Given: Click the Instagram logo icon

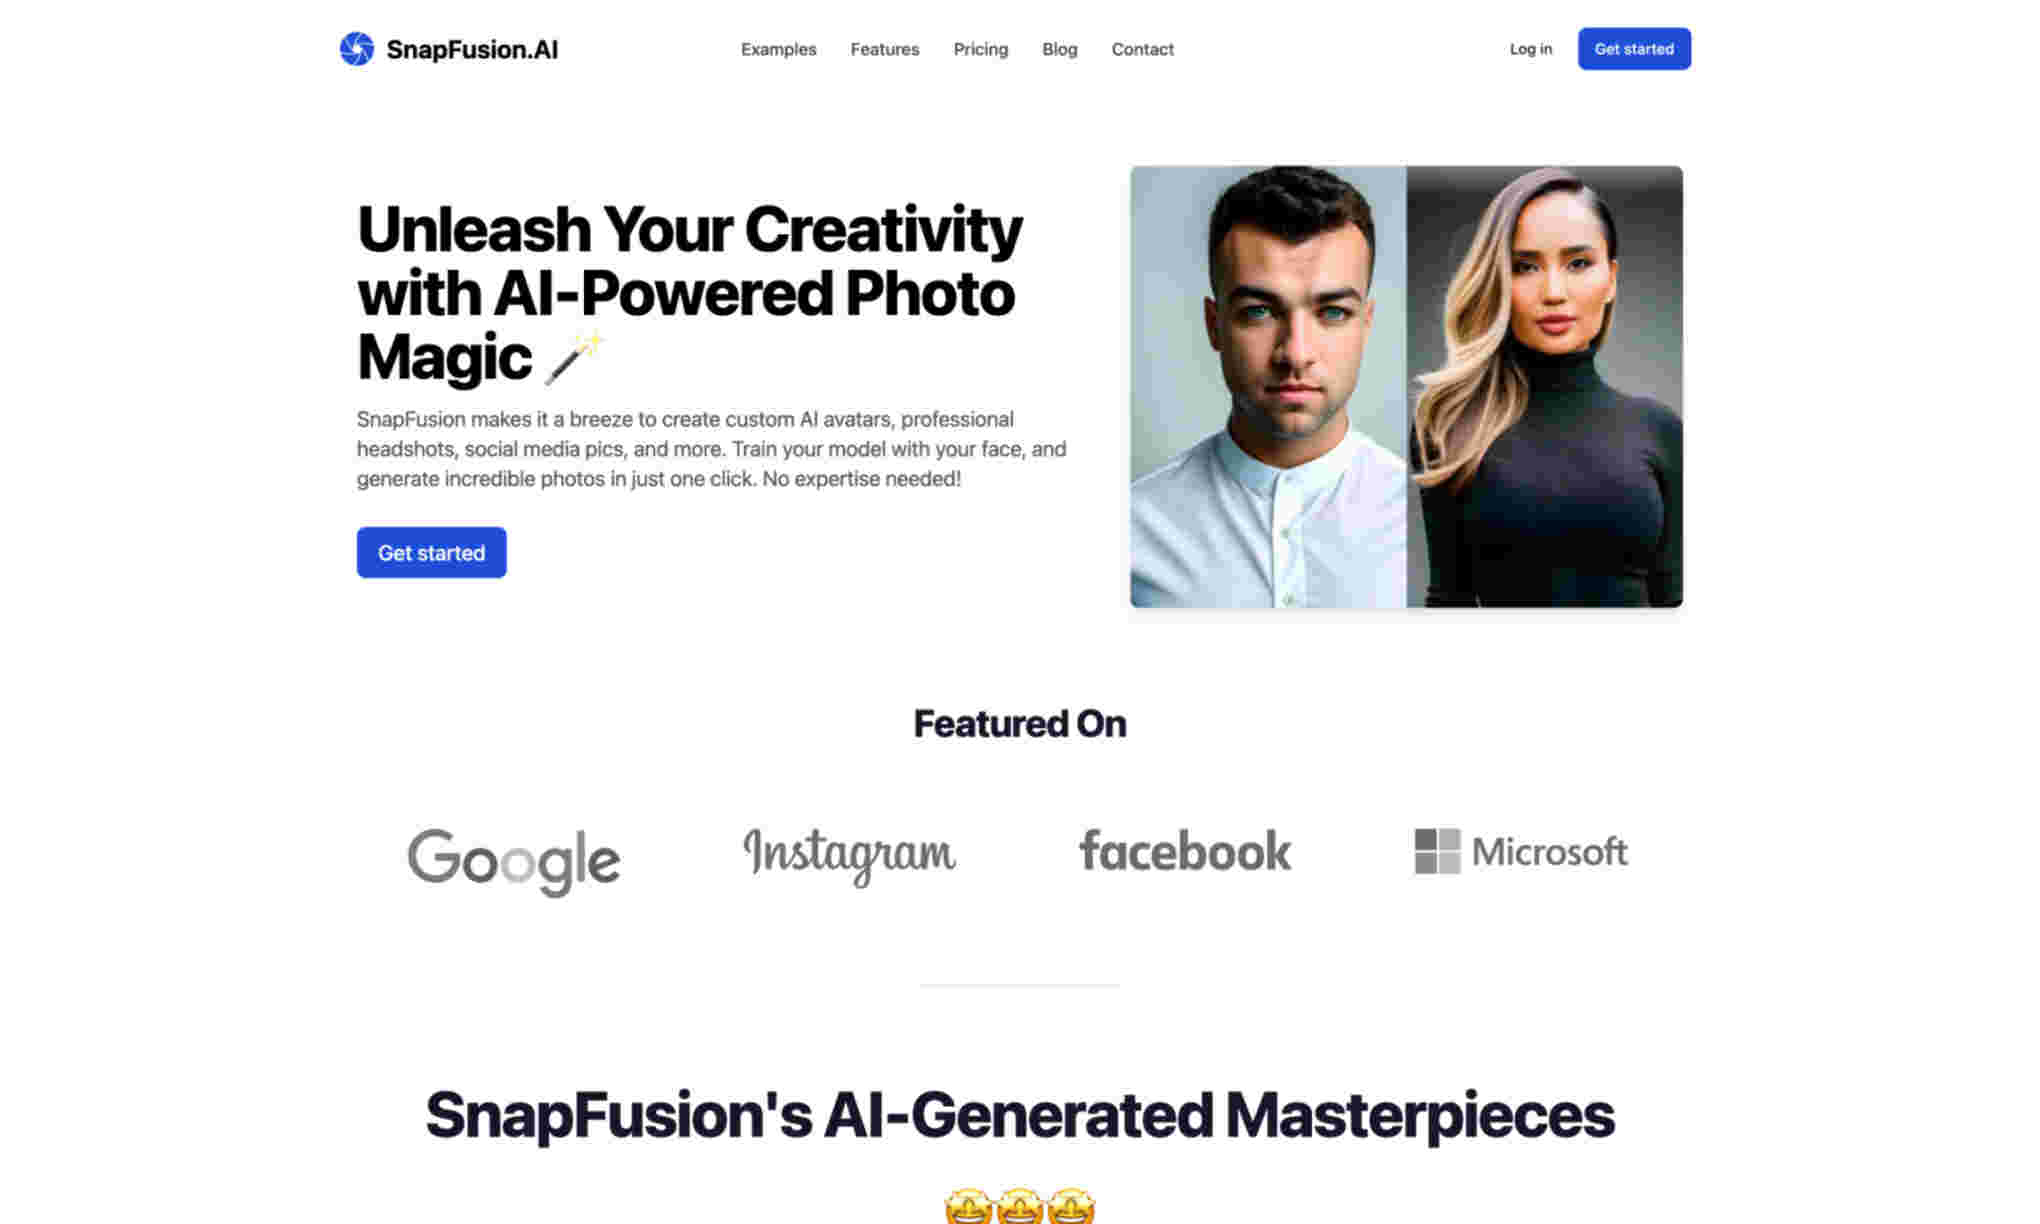Looking at the screenshot, I should [x=848, y=851].
